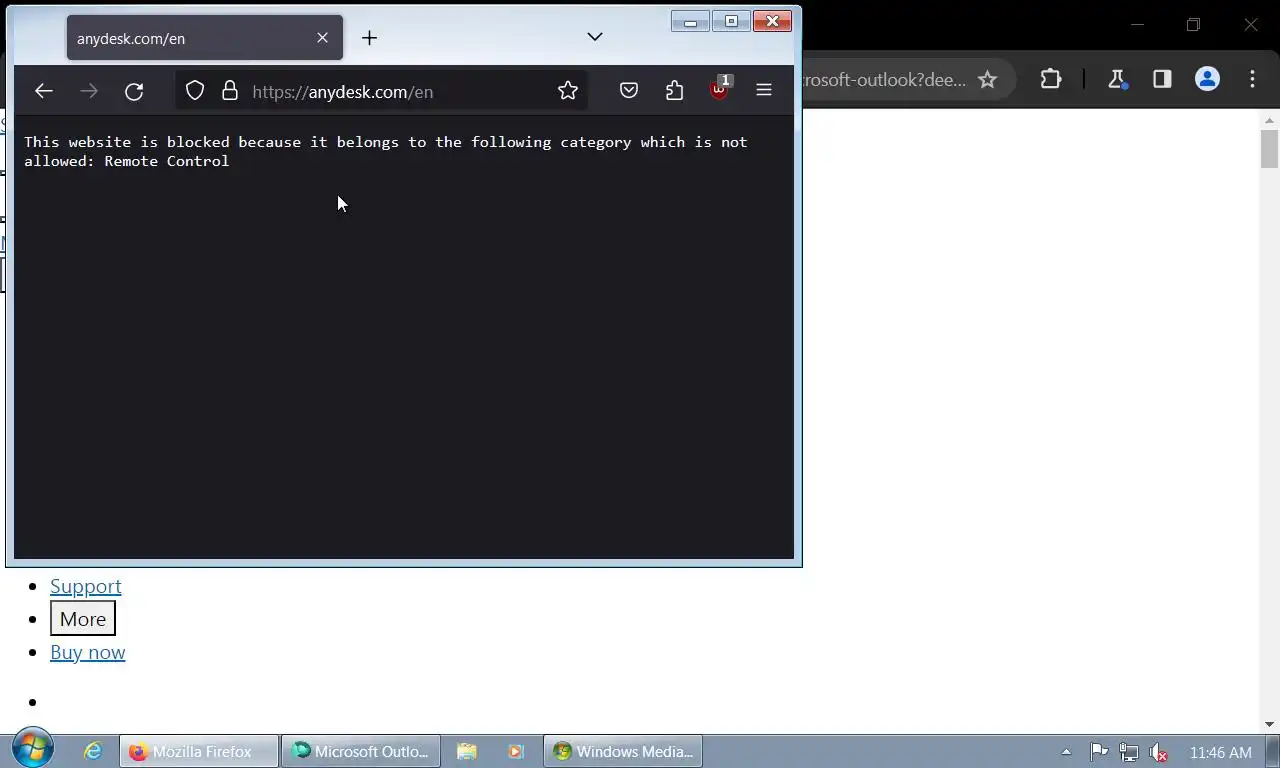
Task: Click the Firefox forward arrow
Action: (x=89, y=91)
